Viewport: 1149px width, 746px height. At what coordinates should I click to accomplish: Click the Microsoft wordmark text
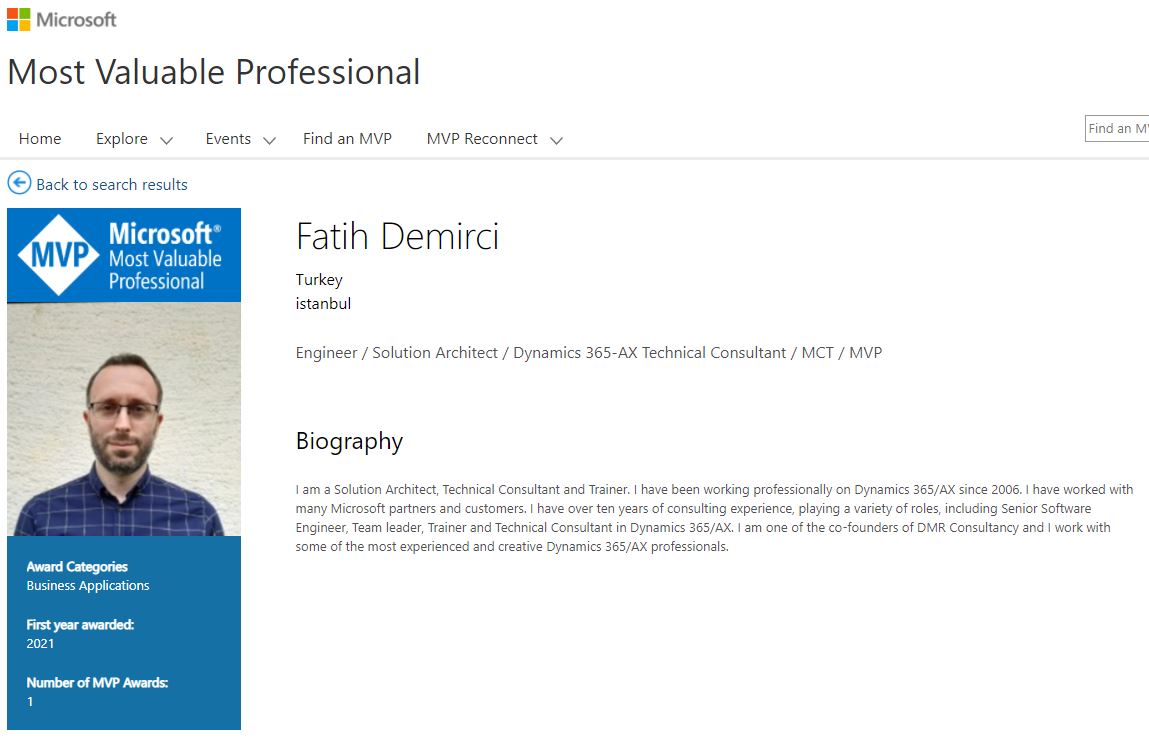point(77,19)
